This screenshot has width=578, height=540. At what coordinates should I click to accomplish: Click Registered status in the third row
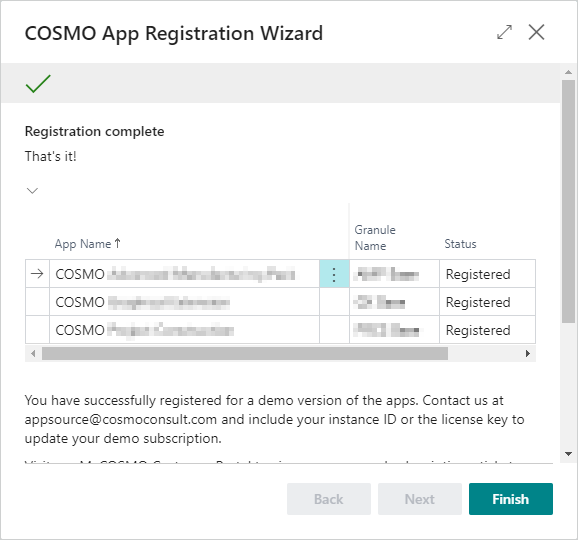pyautogui.click(x=487, y=330)
